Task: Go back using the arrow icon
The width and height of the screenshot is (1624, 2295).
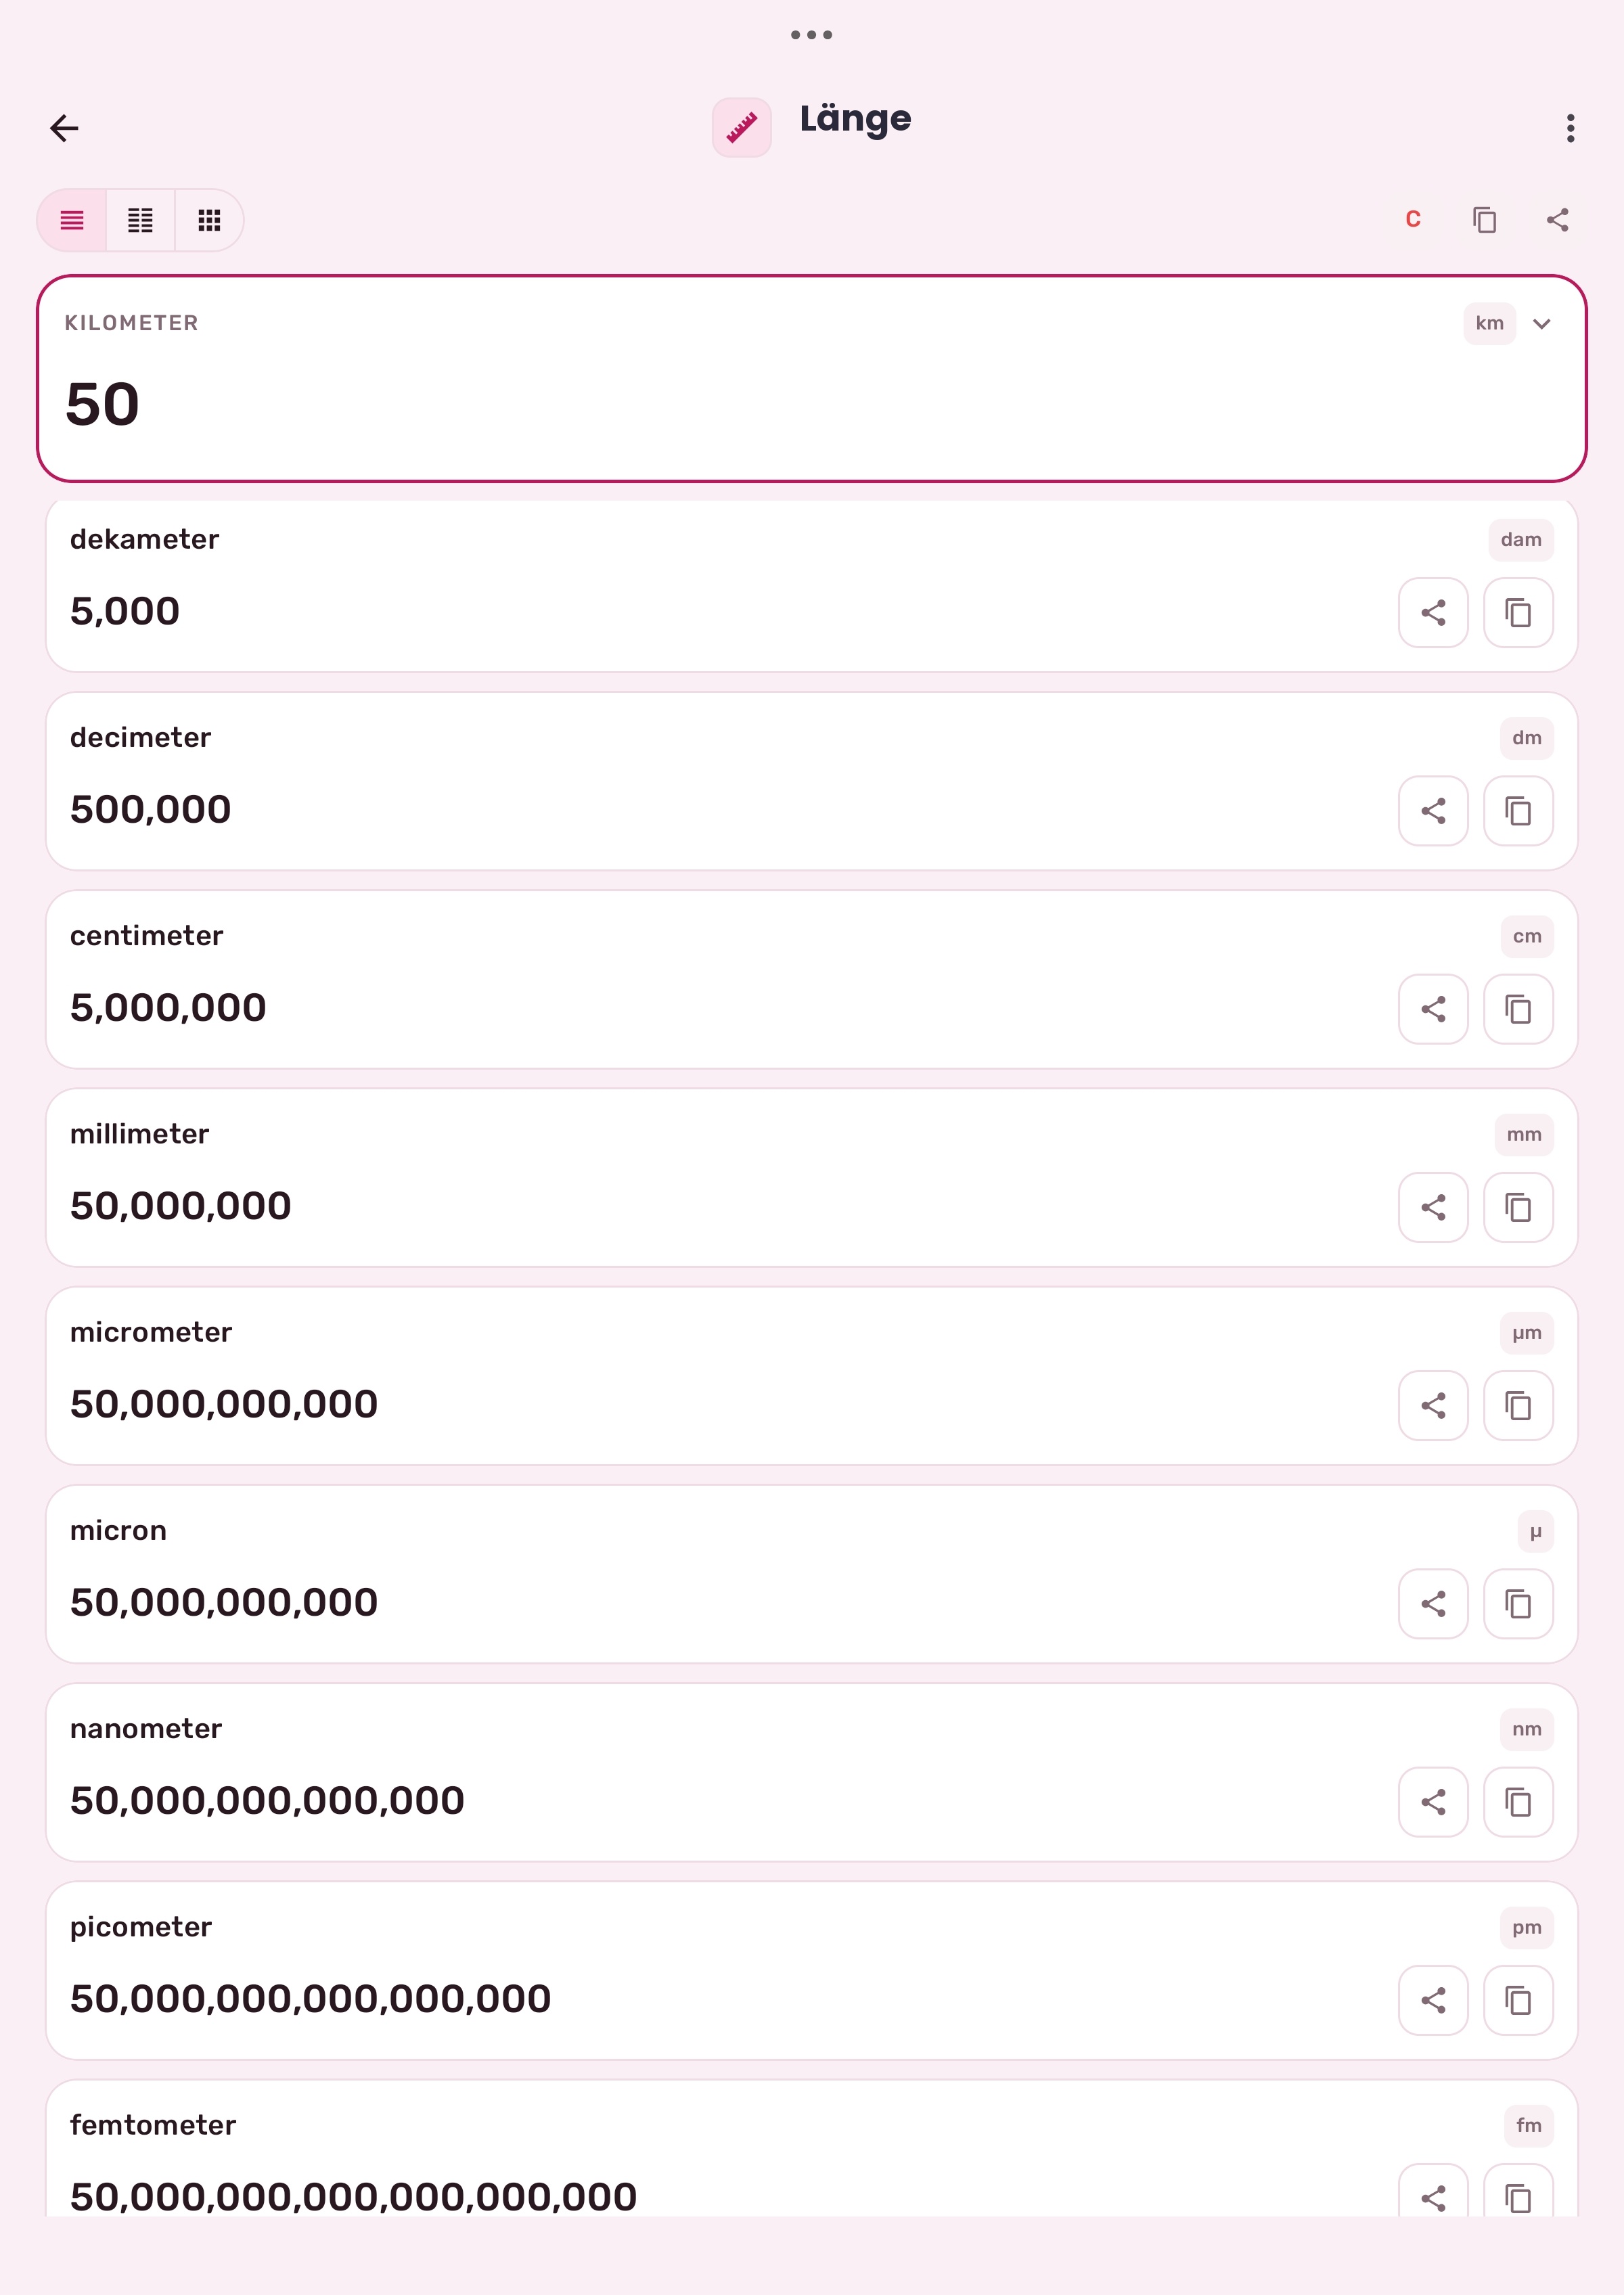Action: [x=64, y=128]
